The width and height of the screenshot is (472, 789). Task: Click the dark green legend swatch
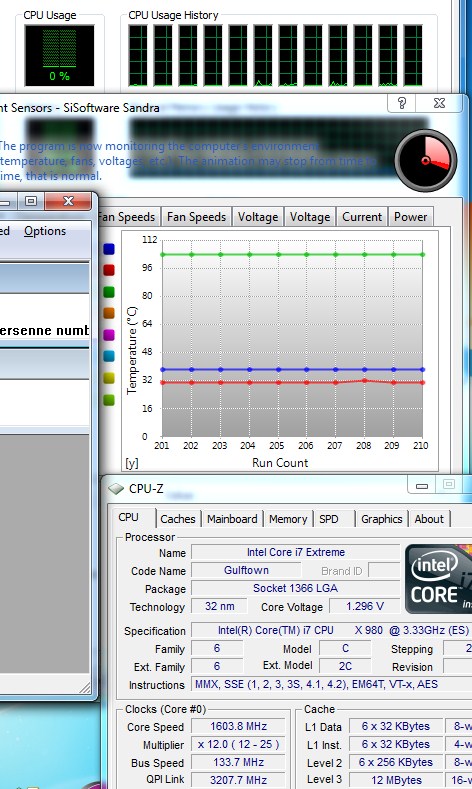(x=109, y=292)
